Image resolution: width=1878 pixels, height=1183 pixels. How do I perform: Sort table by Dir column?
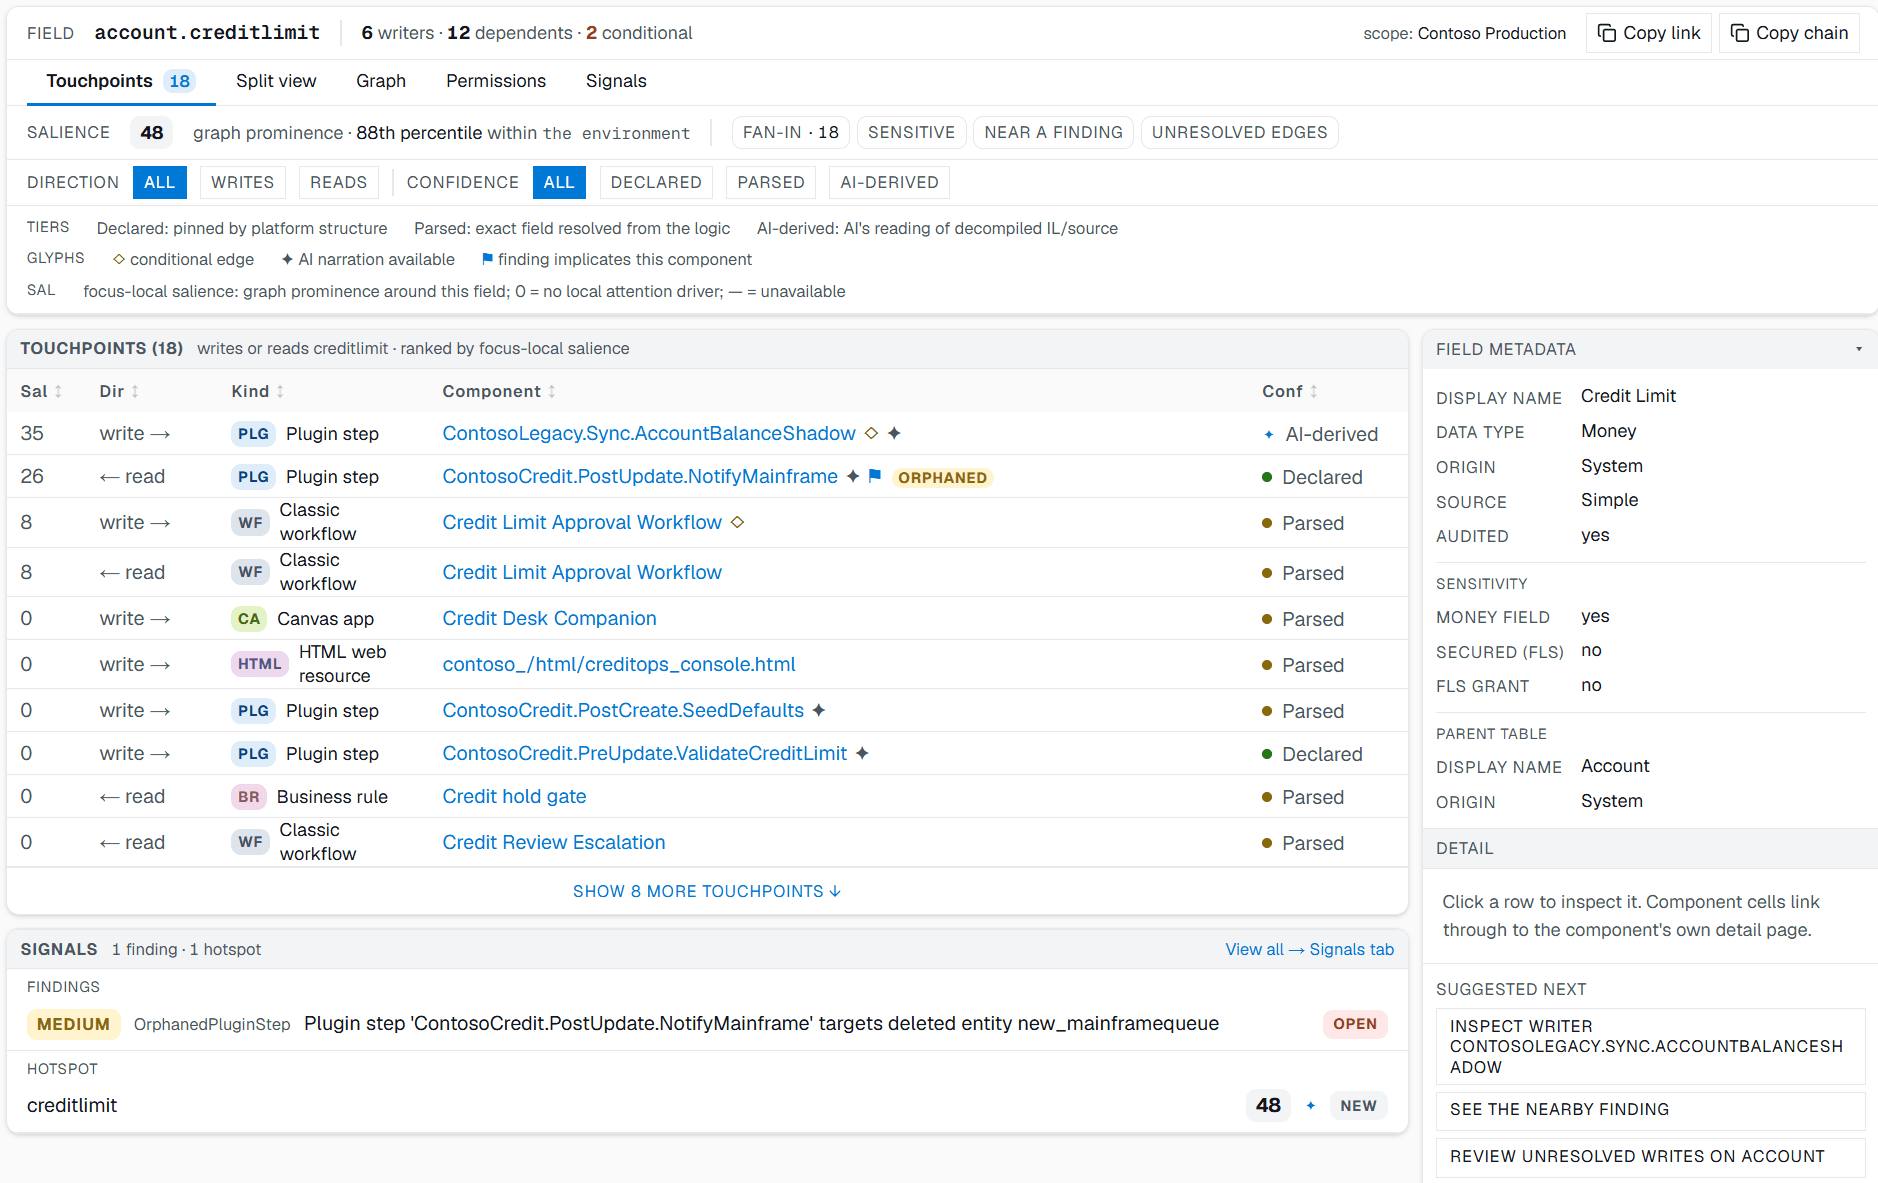(x=119, y=391)
